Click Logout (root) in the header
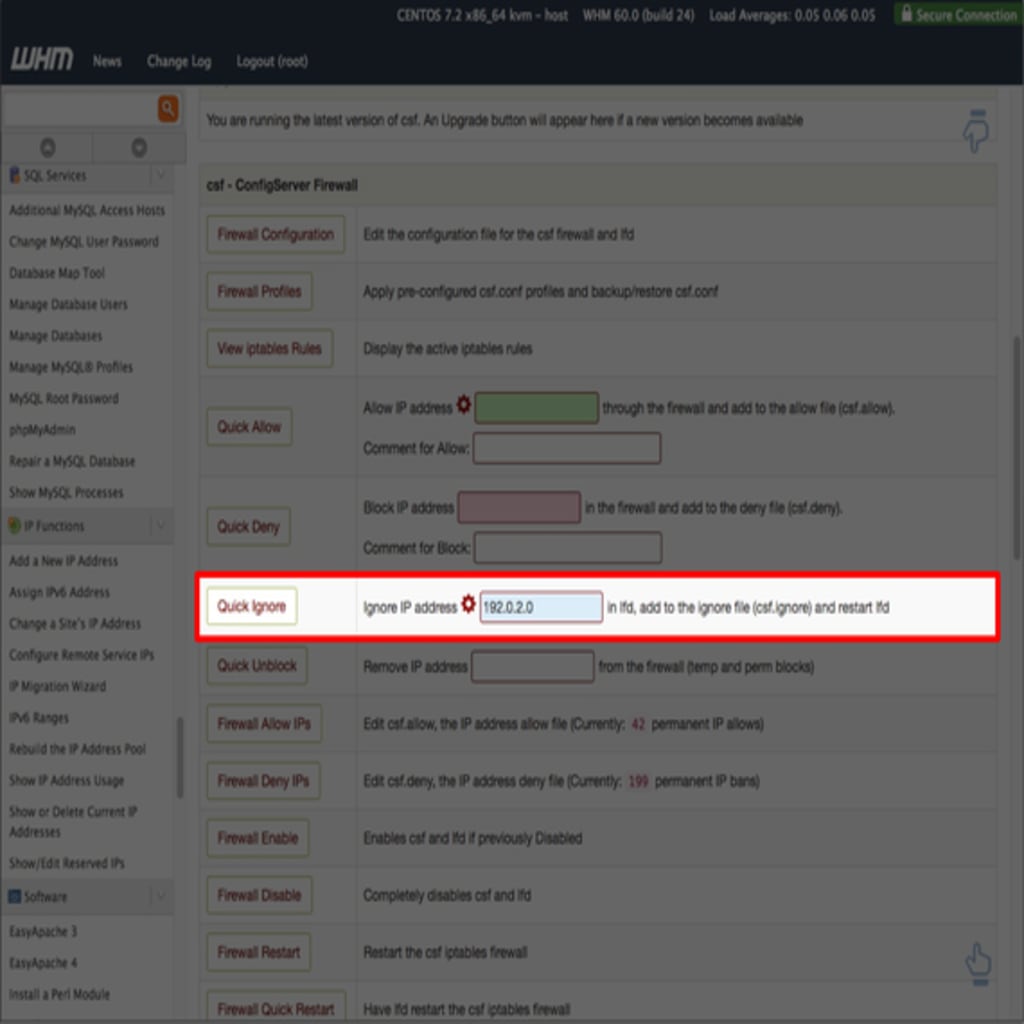This screenshot has width=1024, height=1024. coord(272,61)
